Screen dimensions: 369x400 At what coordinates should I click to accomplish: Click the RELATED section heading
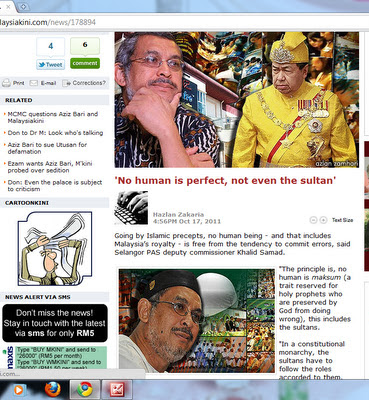pyautogui.click(x=19, y=100)
